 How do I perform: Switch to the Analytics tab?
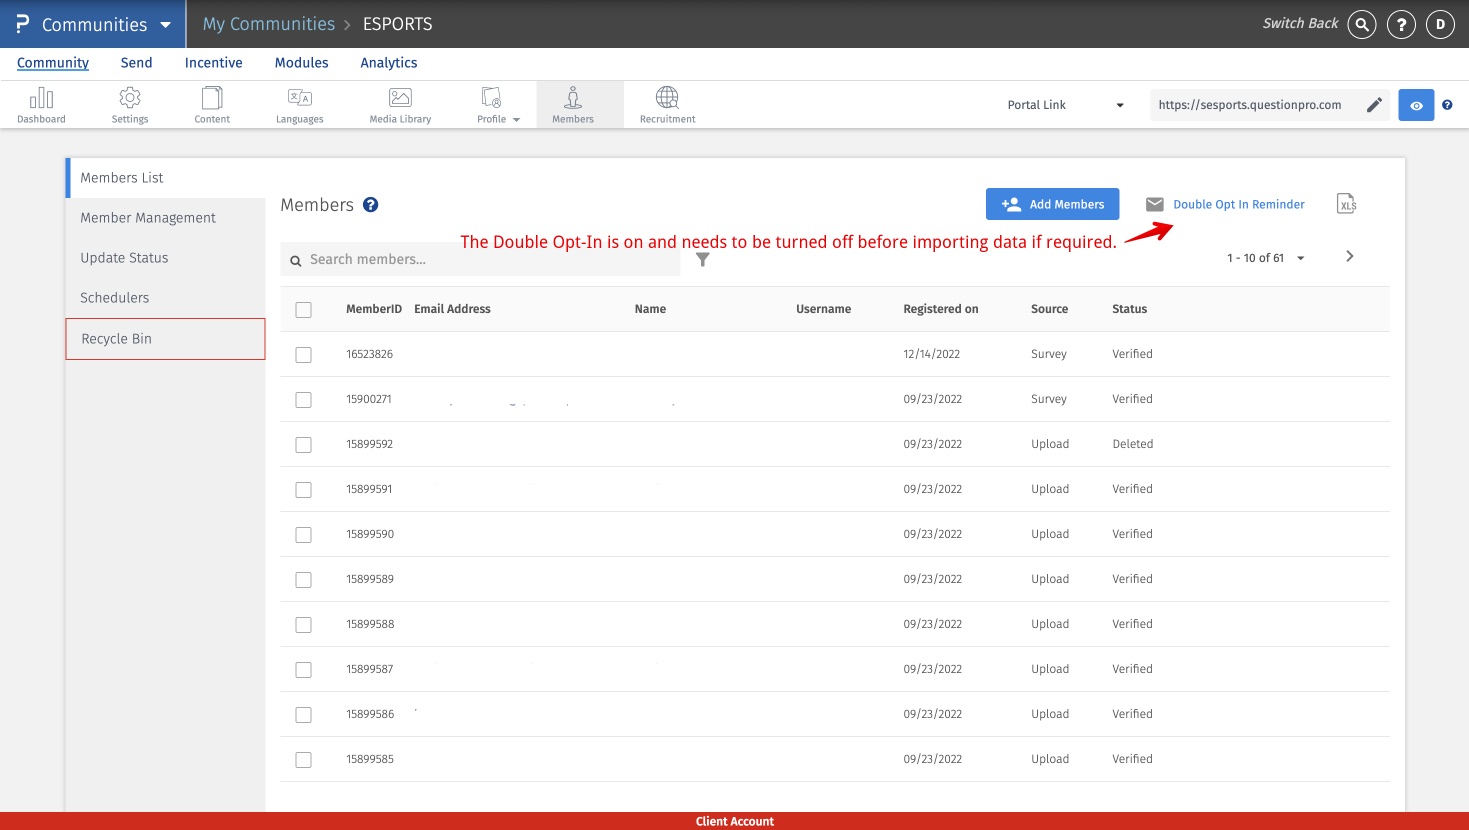coord(388,63)
